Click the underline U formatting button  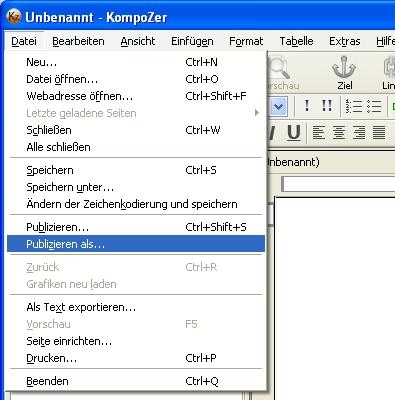[x=293, y=133]
